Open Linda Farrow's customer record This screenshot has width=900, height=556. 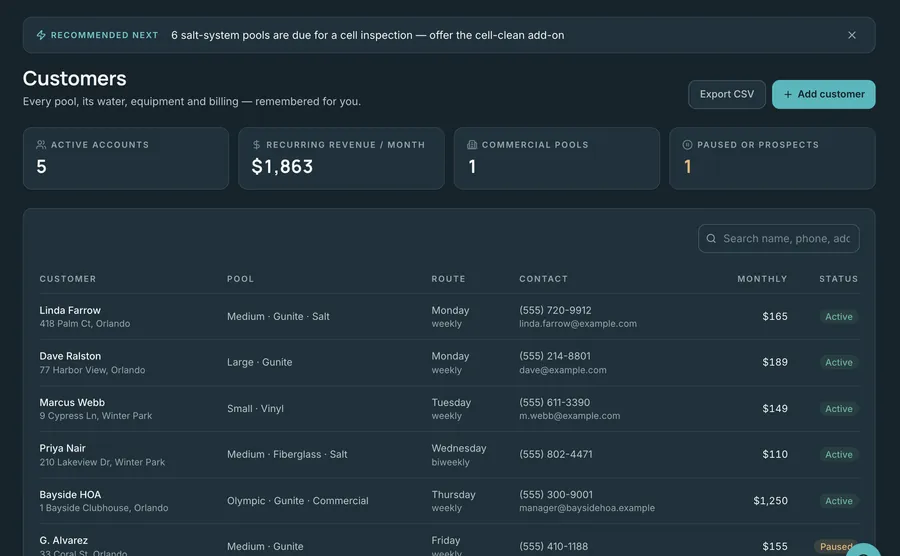[449, 317]
